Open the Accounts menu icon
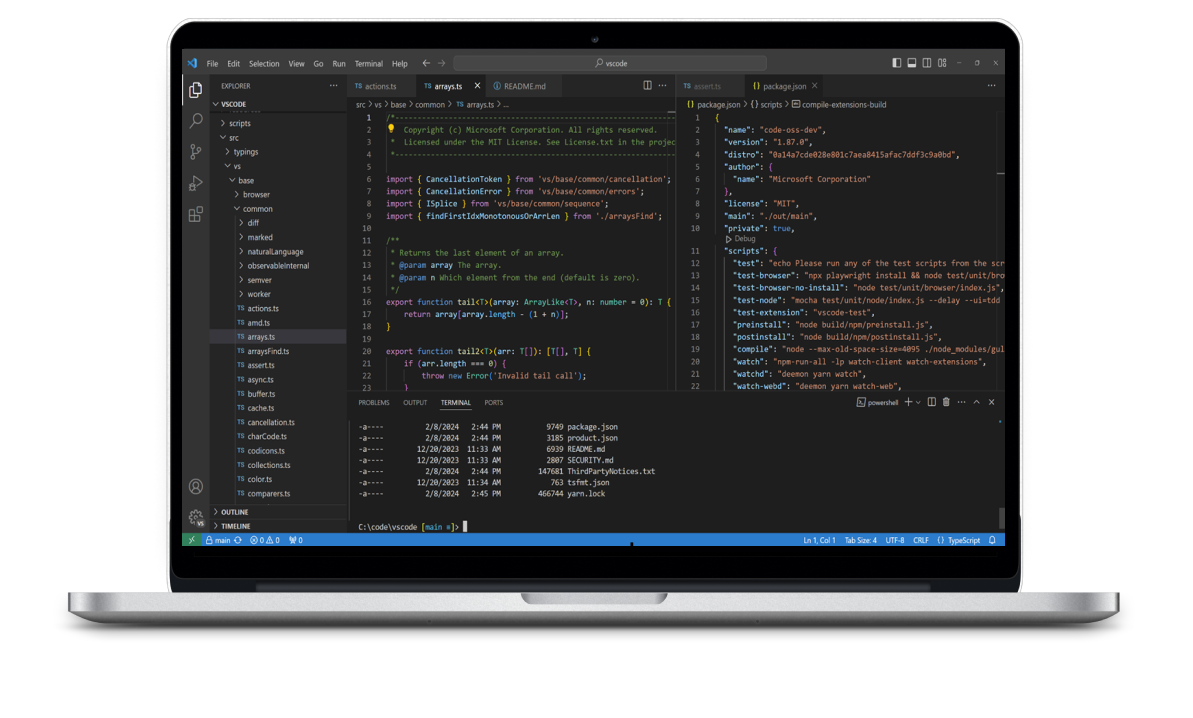This screenshot has width=1193, height=718. (x=196, y=487)
